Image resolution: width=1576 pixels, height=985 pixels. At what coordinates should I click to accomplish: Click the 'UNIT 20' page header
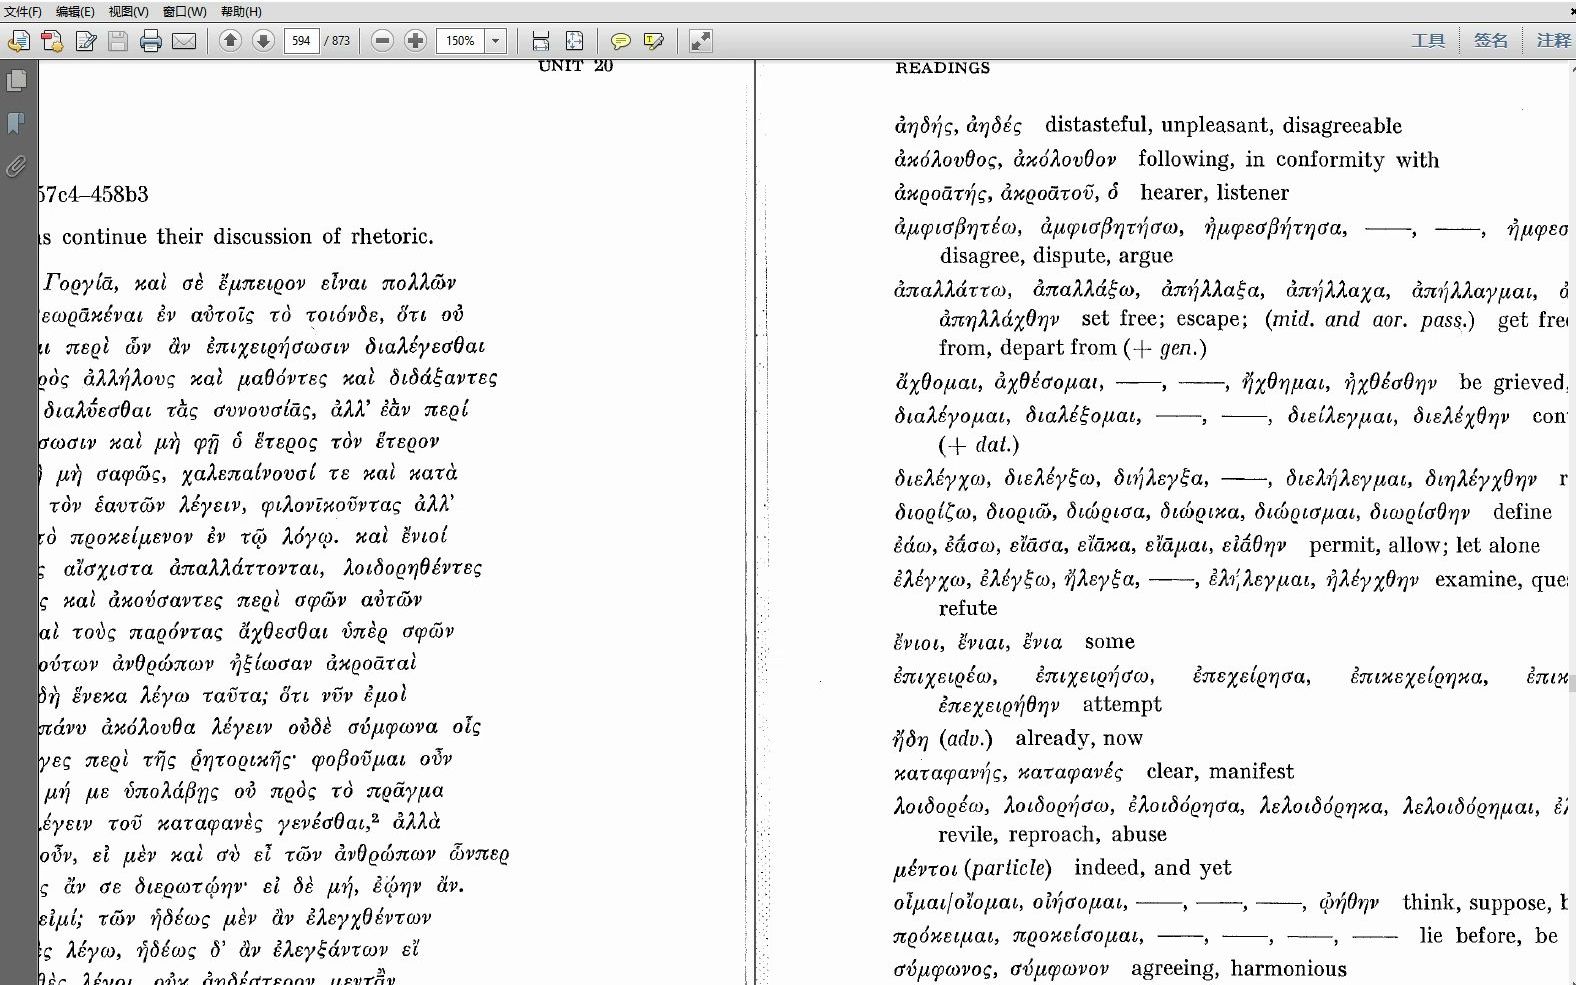click(x=575, y=66)
